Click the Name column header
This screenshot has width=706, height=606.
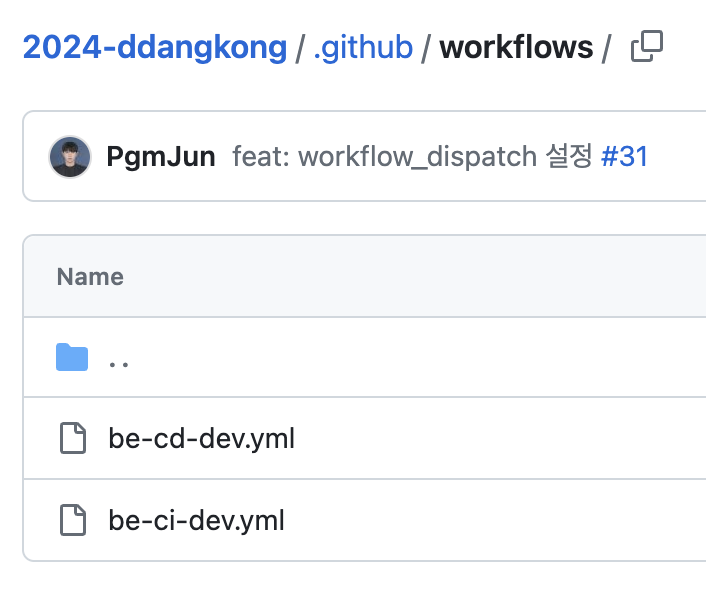90,276
